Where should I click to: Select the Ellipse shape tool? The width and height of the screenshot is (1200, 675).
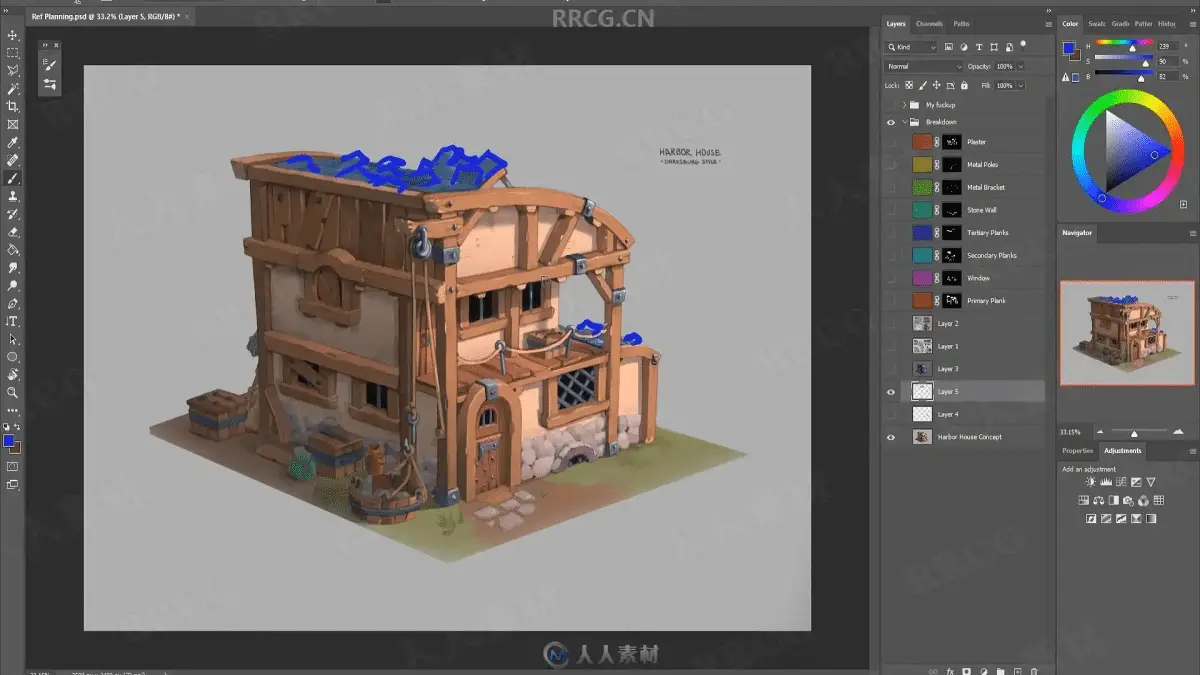[13, 357]
